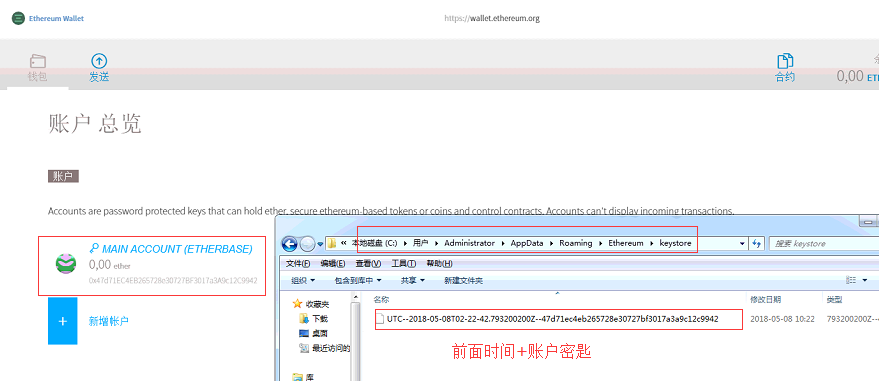The width and height of the screenshot is (879, 381).
Task: Click the navigation pane vertical scrollbar
Action: (355, 336)
